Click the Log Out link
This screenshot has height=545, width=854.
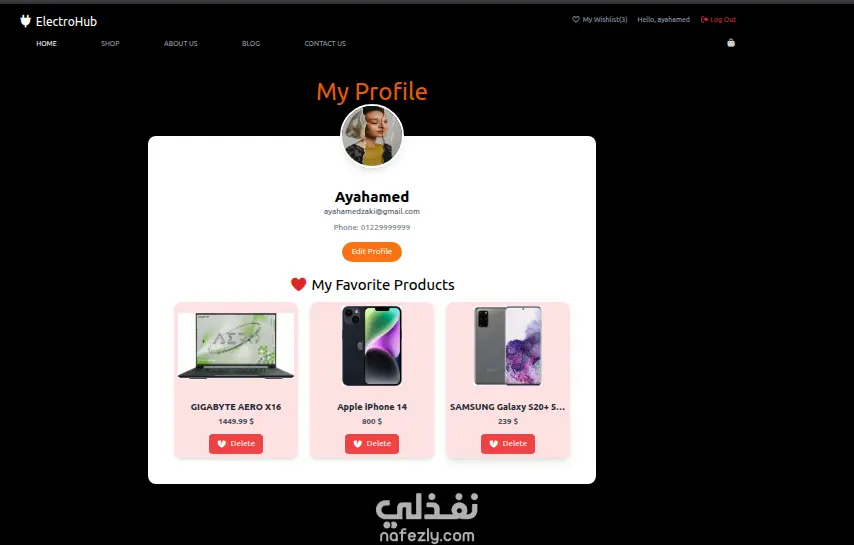pos(718,19)
